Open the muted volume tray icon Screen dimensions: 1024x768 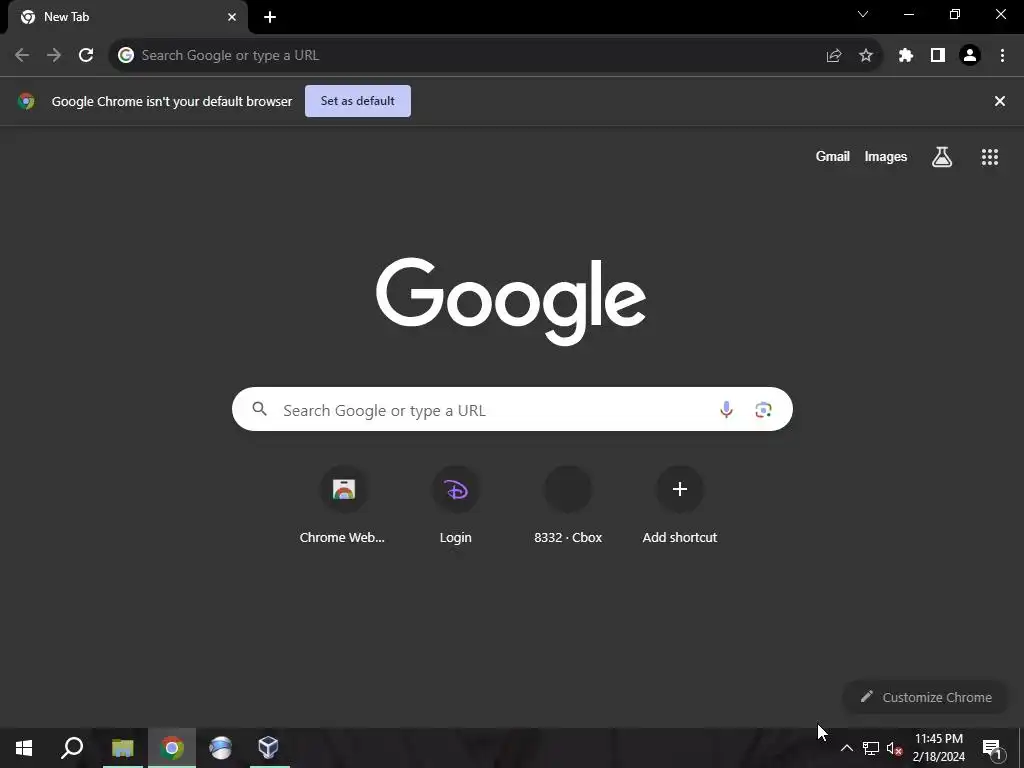tap(894, 748)
